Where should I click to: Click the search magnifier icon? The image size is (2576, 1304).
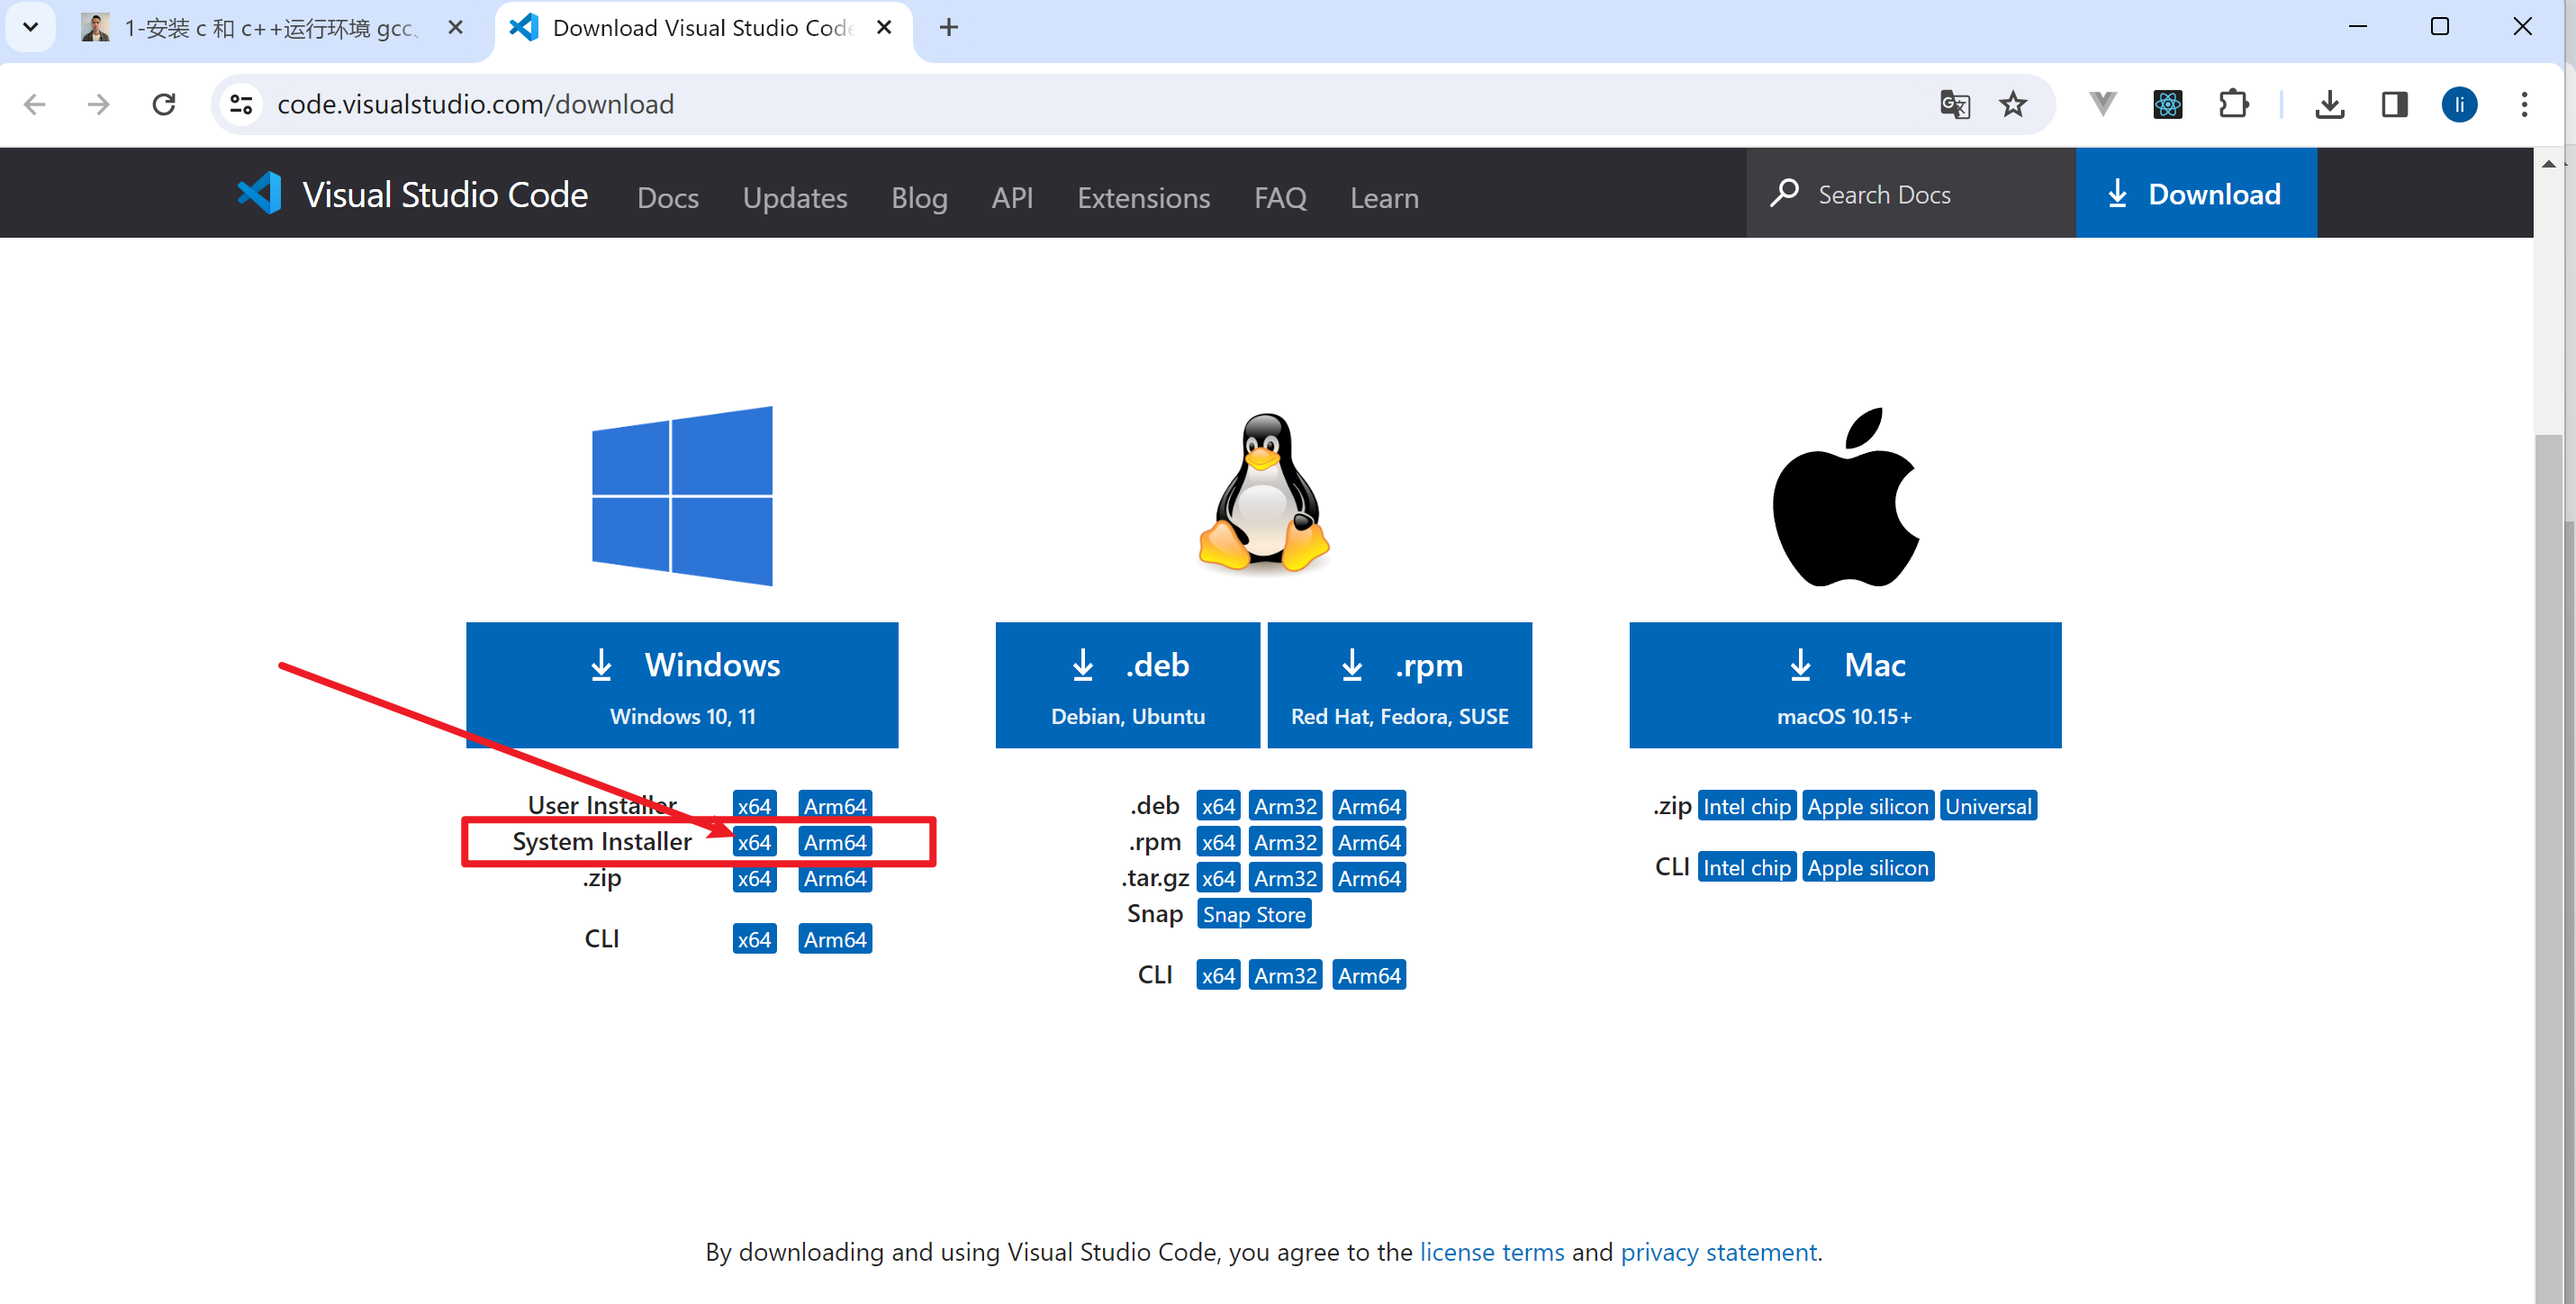(x=1784, y=192)
